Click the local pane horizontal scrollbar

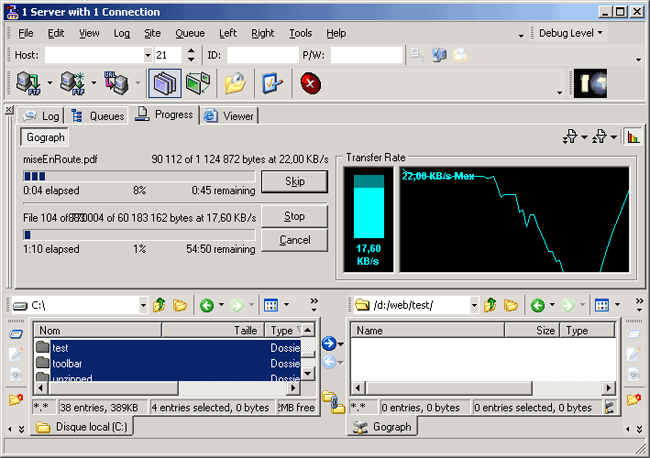pyautogui.click(x=167, y=388)
